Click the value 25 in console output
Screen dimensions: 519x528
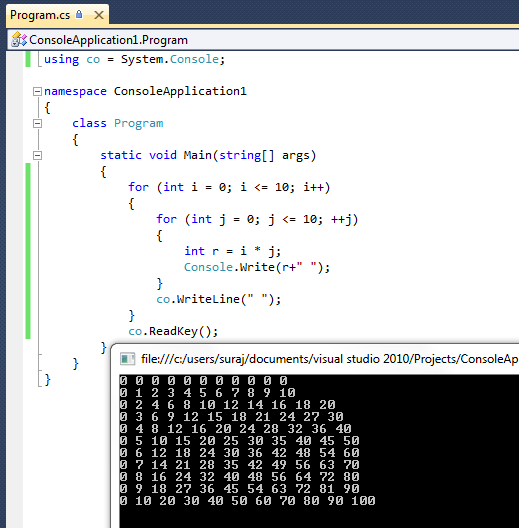(231, 440)
